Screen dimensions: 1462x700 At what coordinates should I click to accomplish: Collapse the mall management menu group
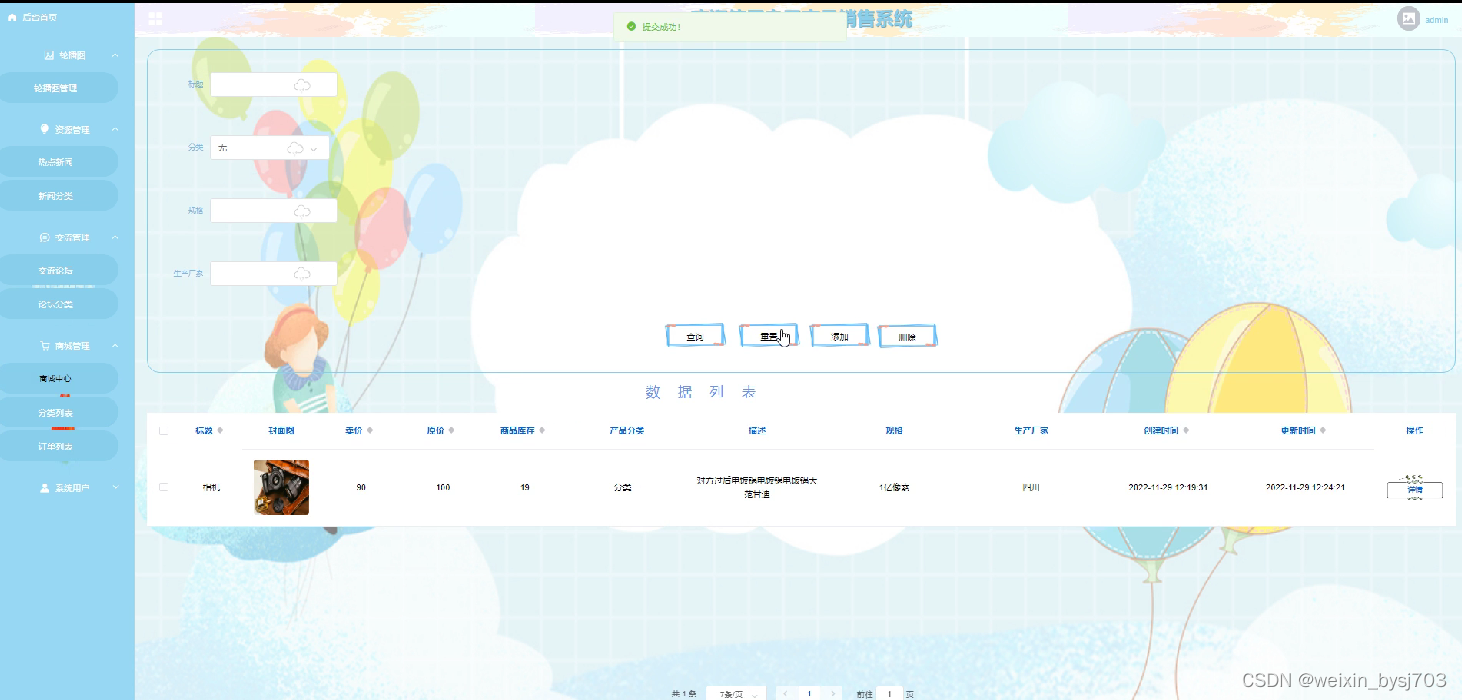pos(115,345)
